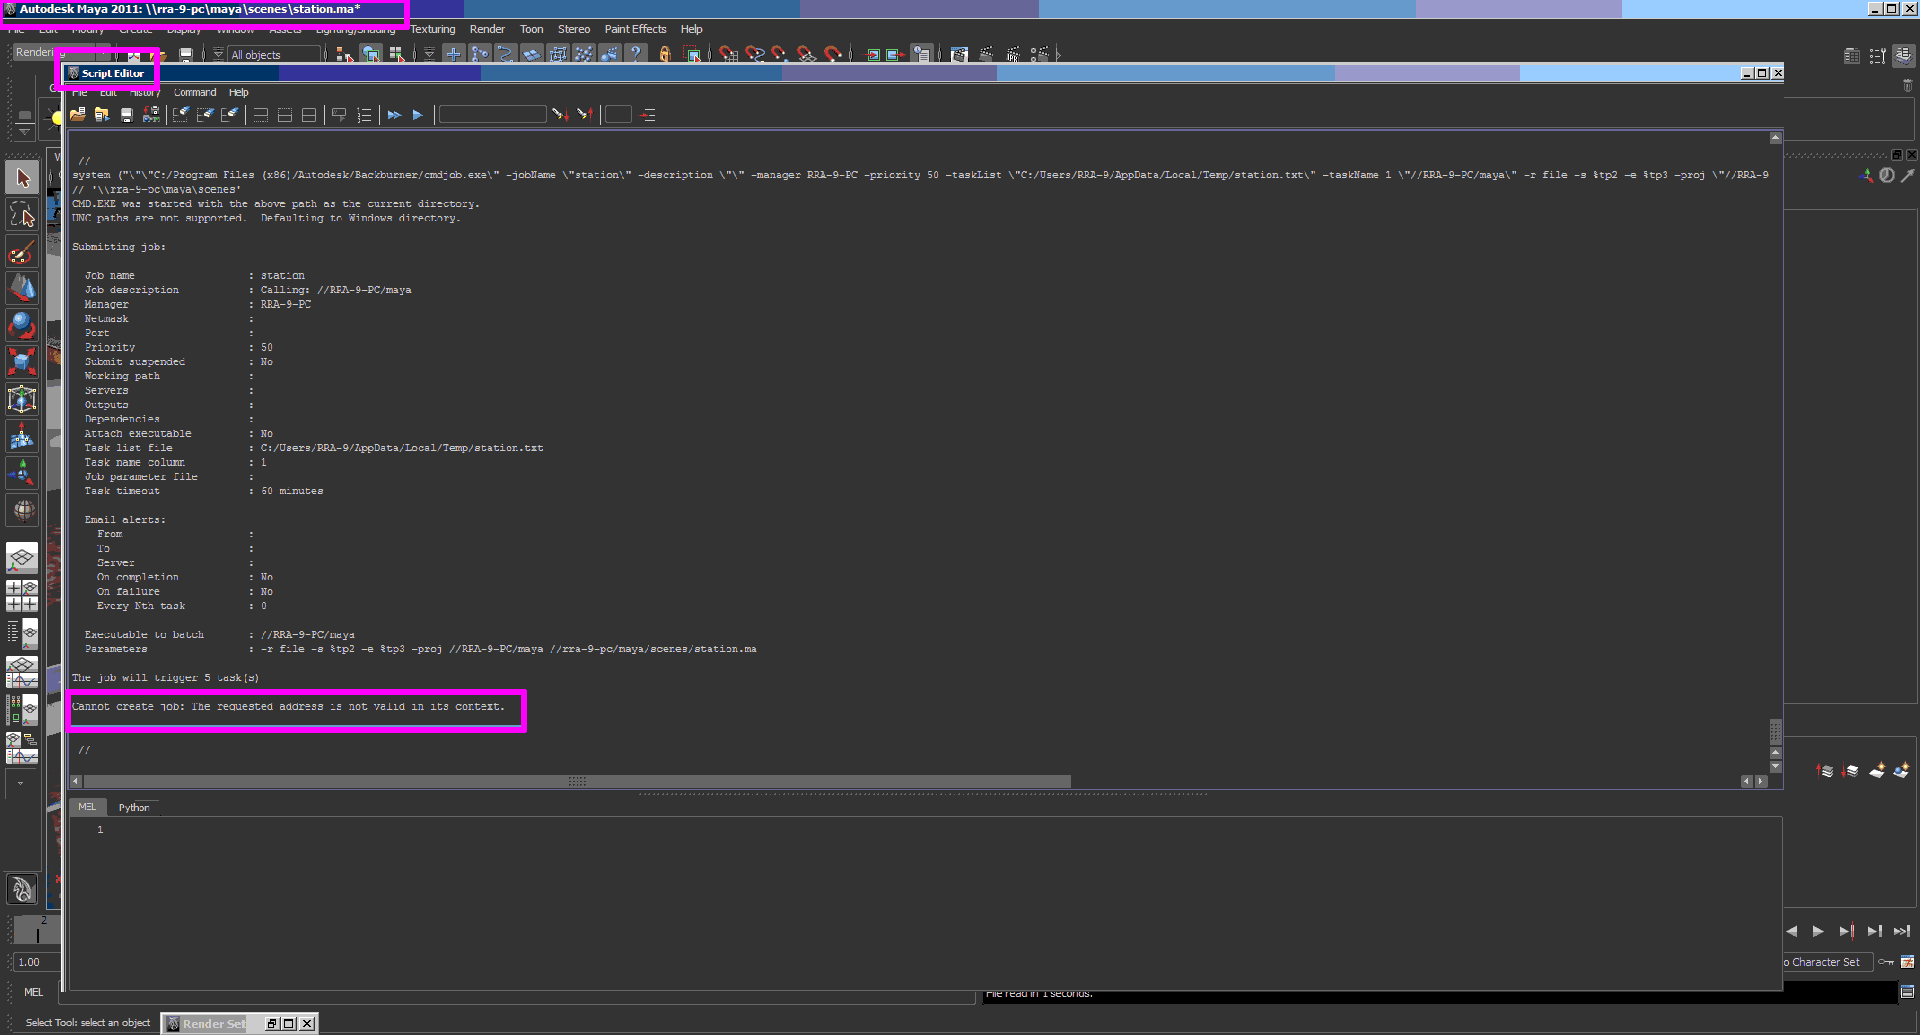Click the Script Editor search text field
The height and width of the screenshot is (1035, 1920).
point(493,115)
